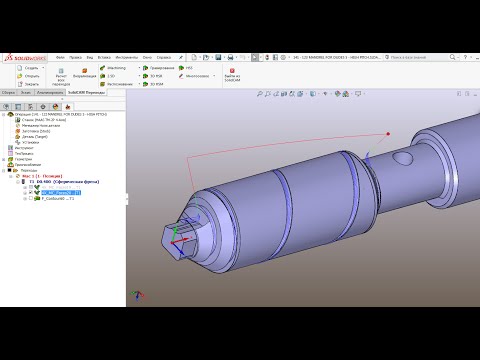This screenshot has width=480, height=360.
Task: Click the search magnifier icon
Action: tap(452, 57)
